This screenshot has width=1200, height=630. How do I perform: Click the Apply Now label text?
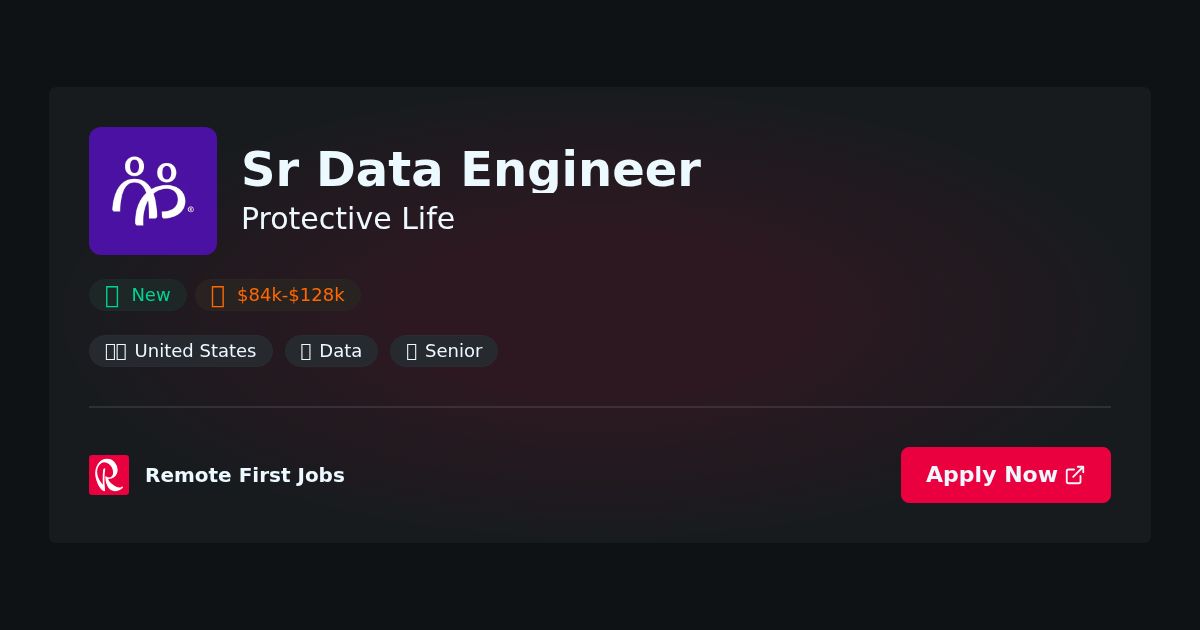pos(992,475)
